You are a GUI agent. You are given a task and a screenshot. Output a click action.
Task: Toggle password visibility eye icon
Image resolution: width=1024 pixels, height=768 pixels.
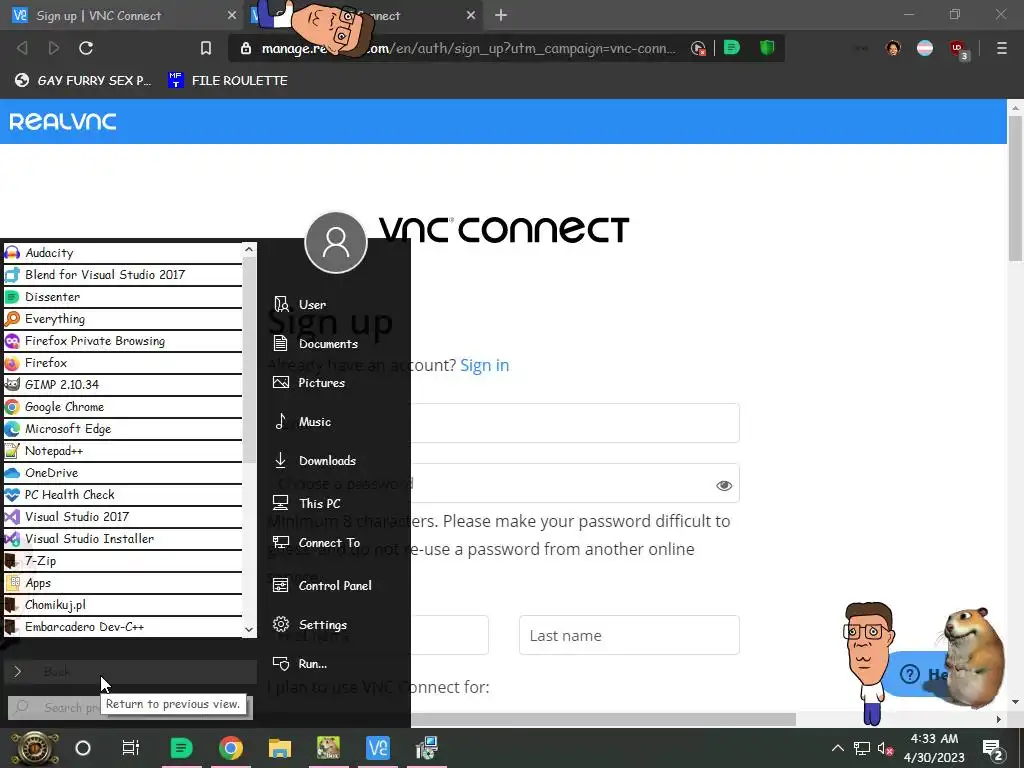coord(724,485)
